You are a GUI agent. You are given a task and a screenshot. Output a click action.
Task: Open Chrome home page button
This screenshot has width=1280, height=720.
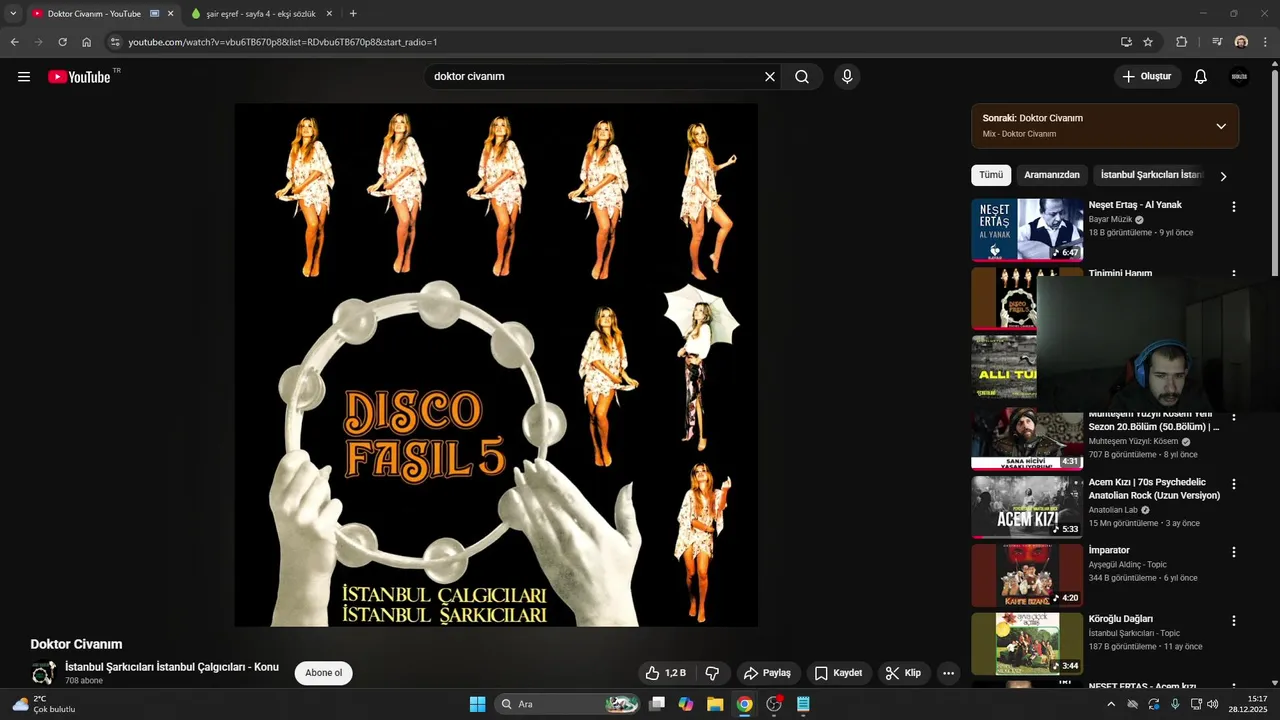(87, 42)
